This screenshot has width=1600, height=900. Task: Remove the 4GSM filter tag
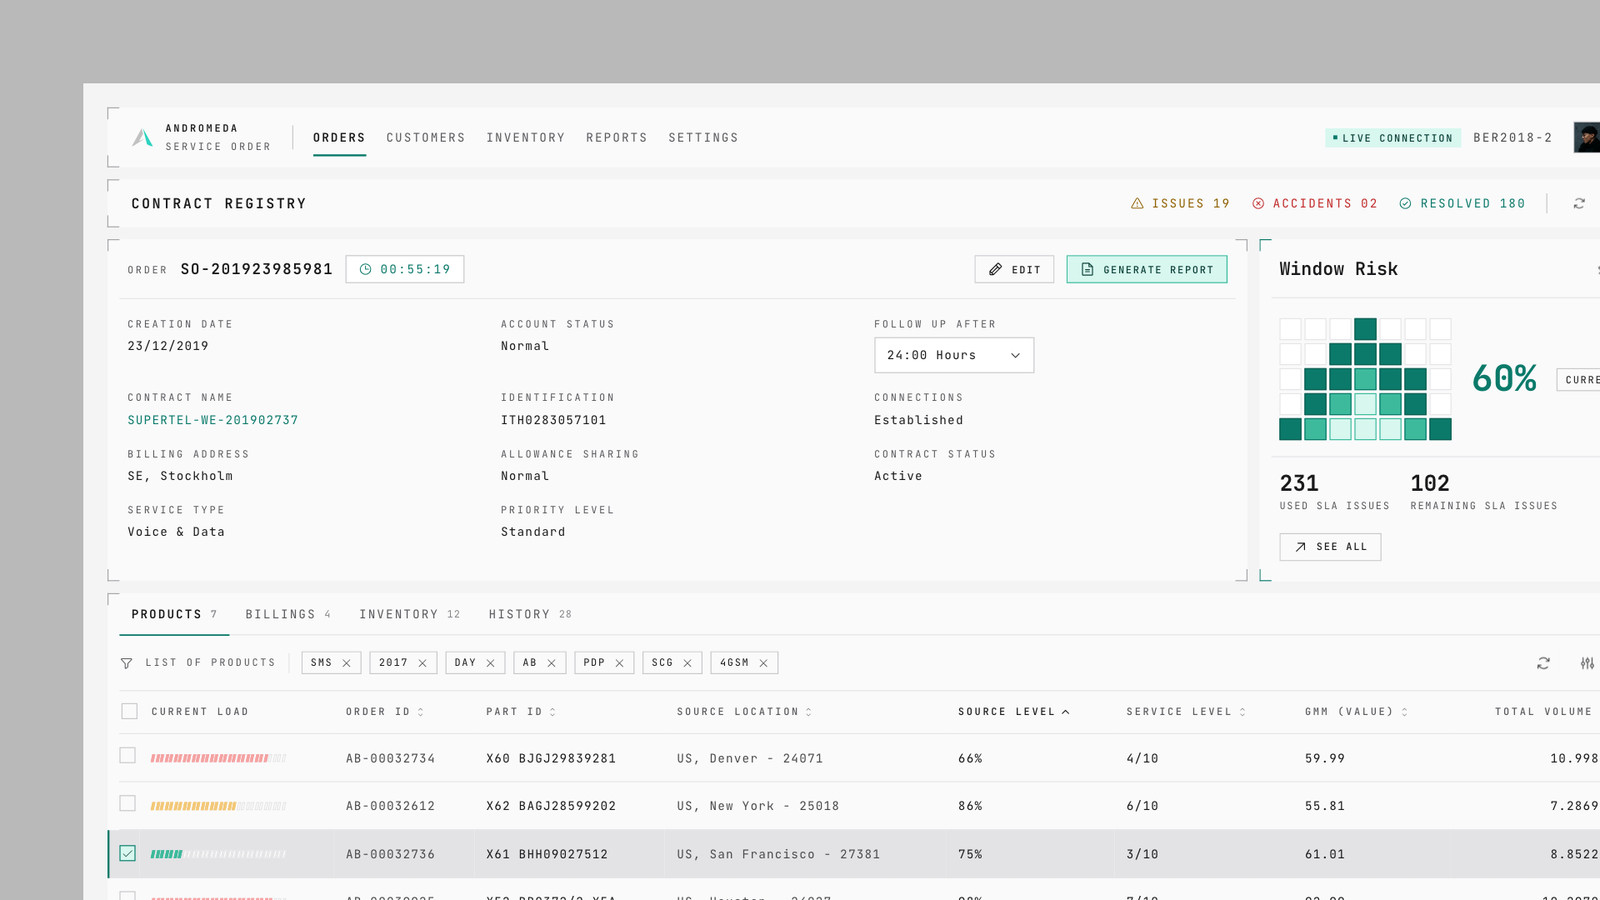[763, 663]
